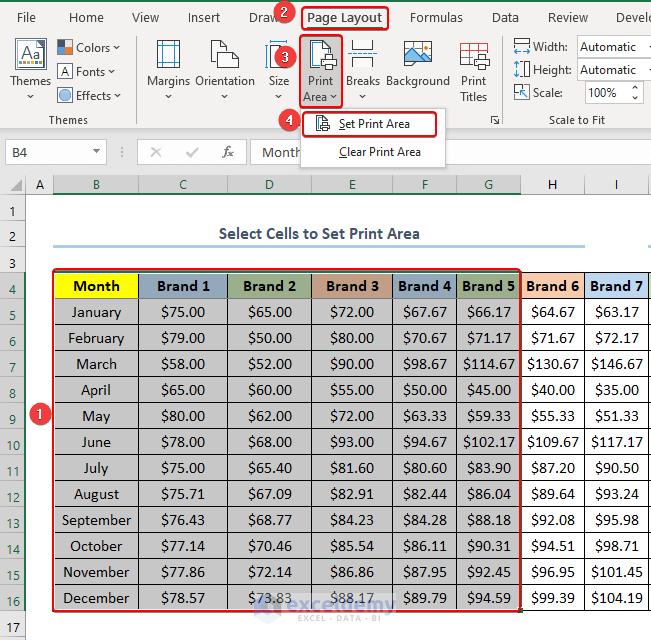Viewport: 651px width, 640px height.
Task: Click the Background image icon
Action: [418, 54]
